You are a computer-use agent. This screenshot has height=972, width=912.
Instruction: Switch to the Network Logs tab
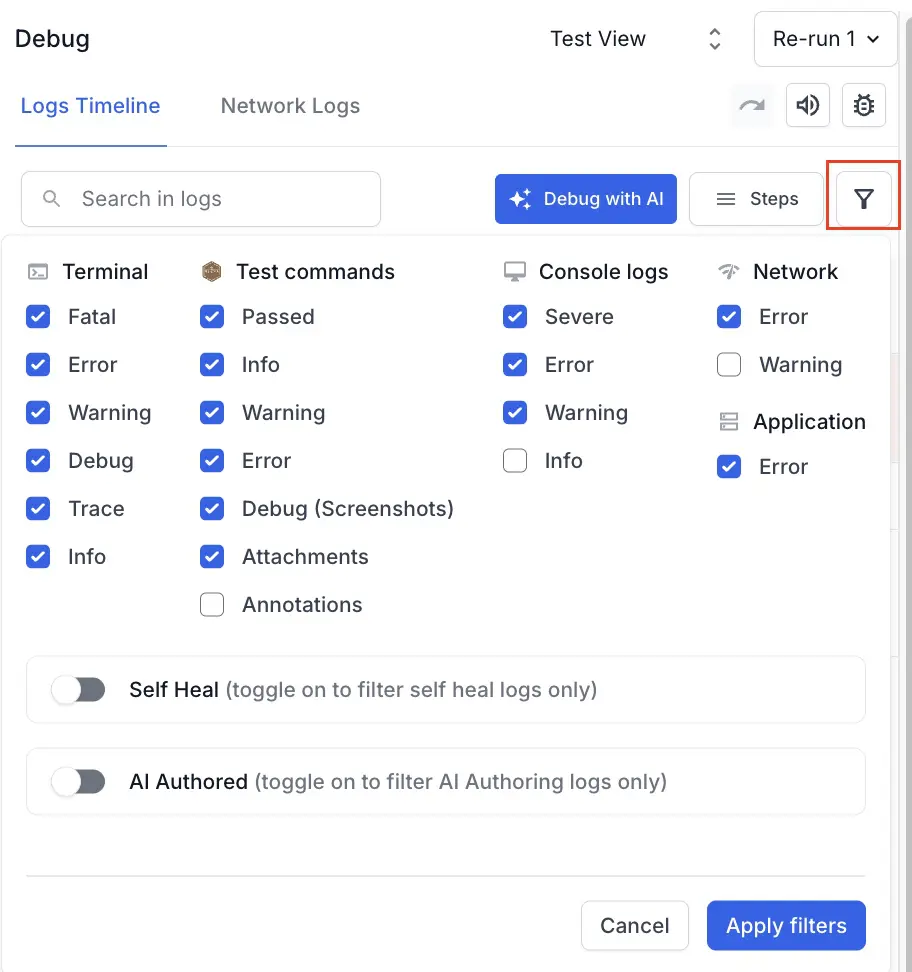click(289, 106)
